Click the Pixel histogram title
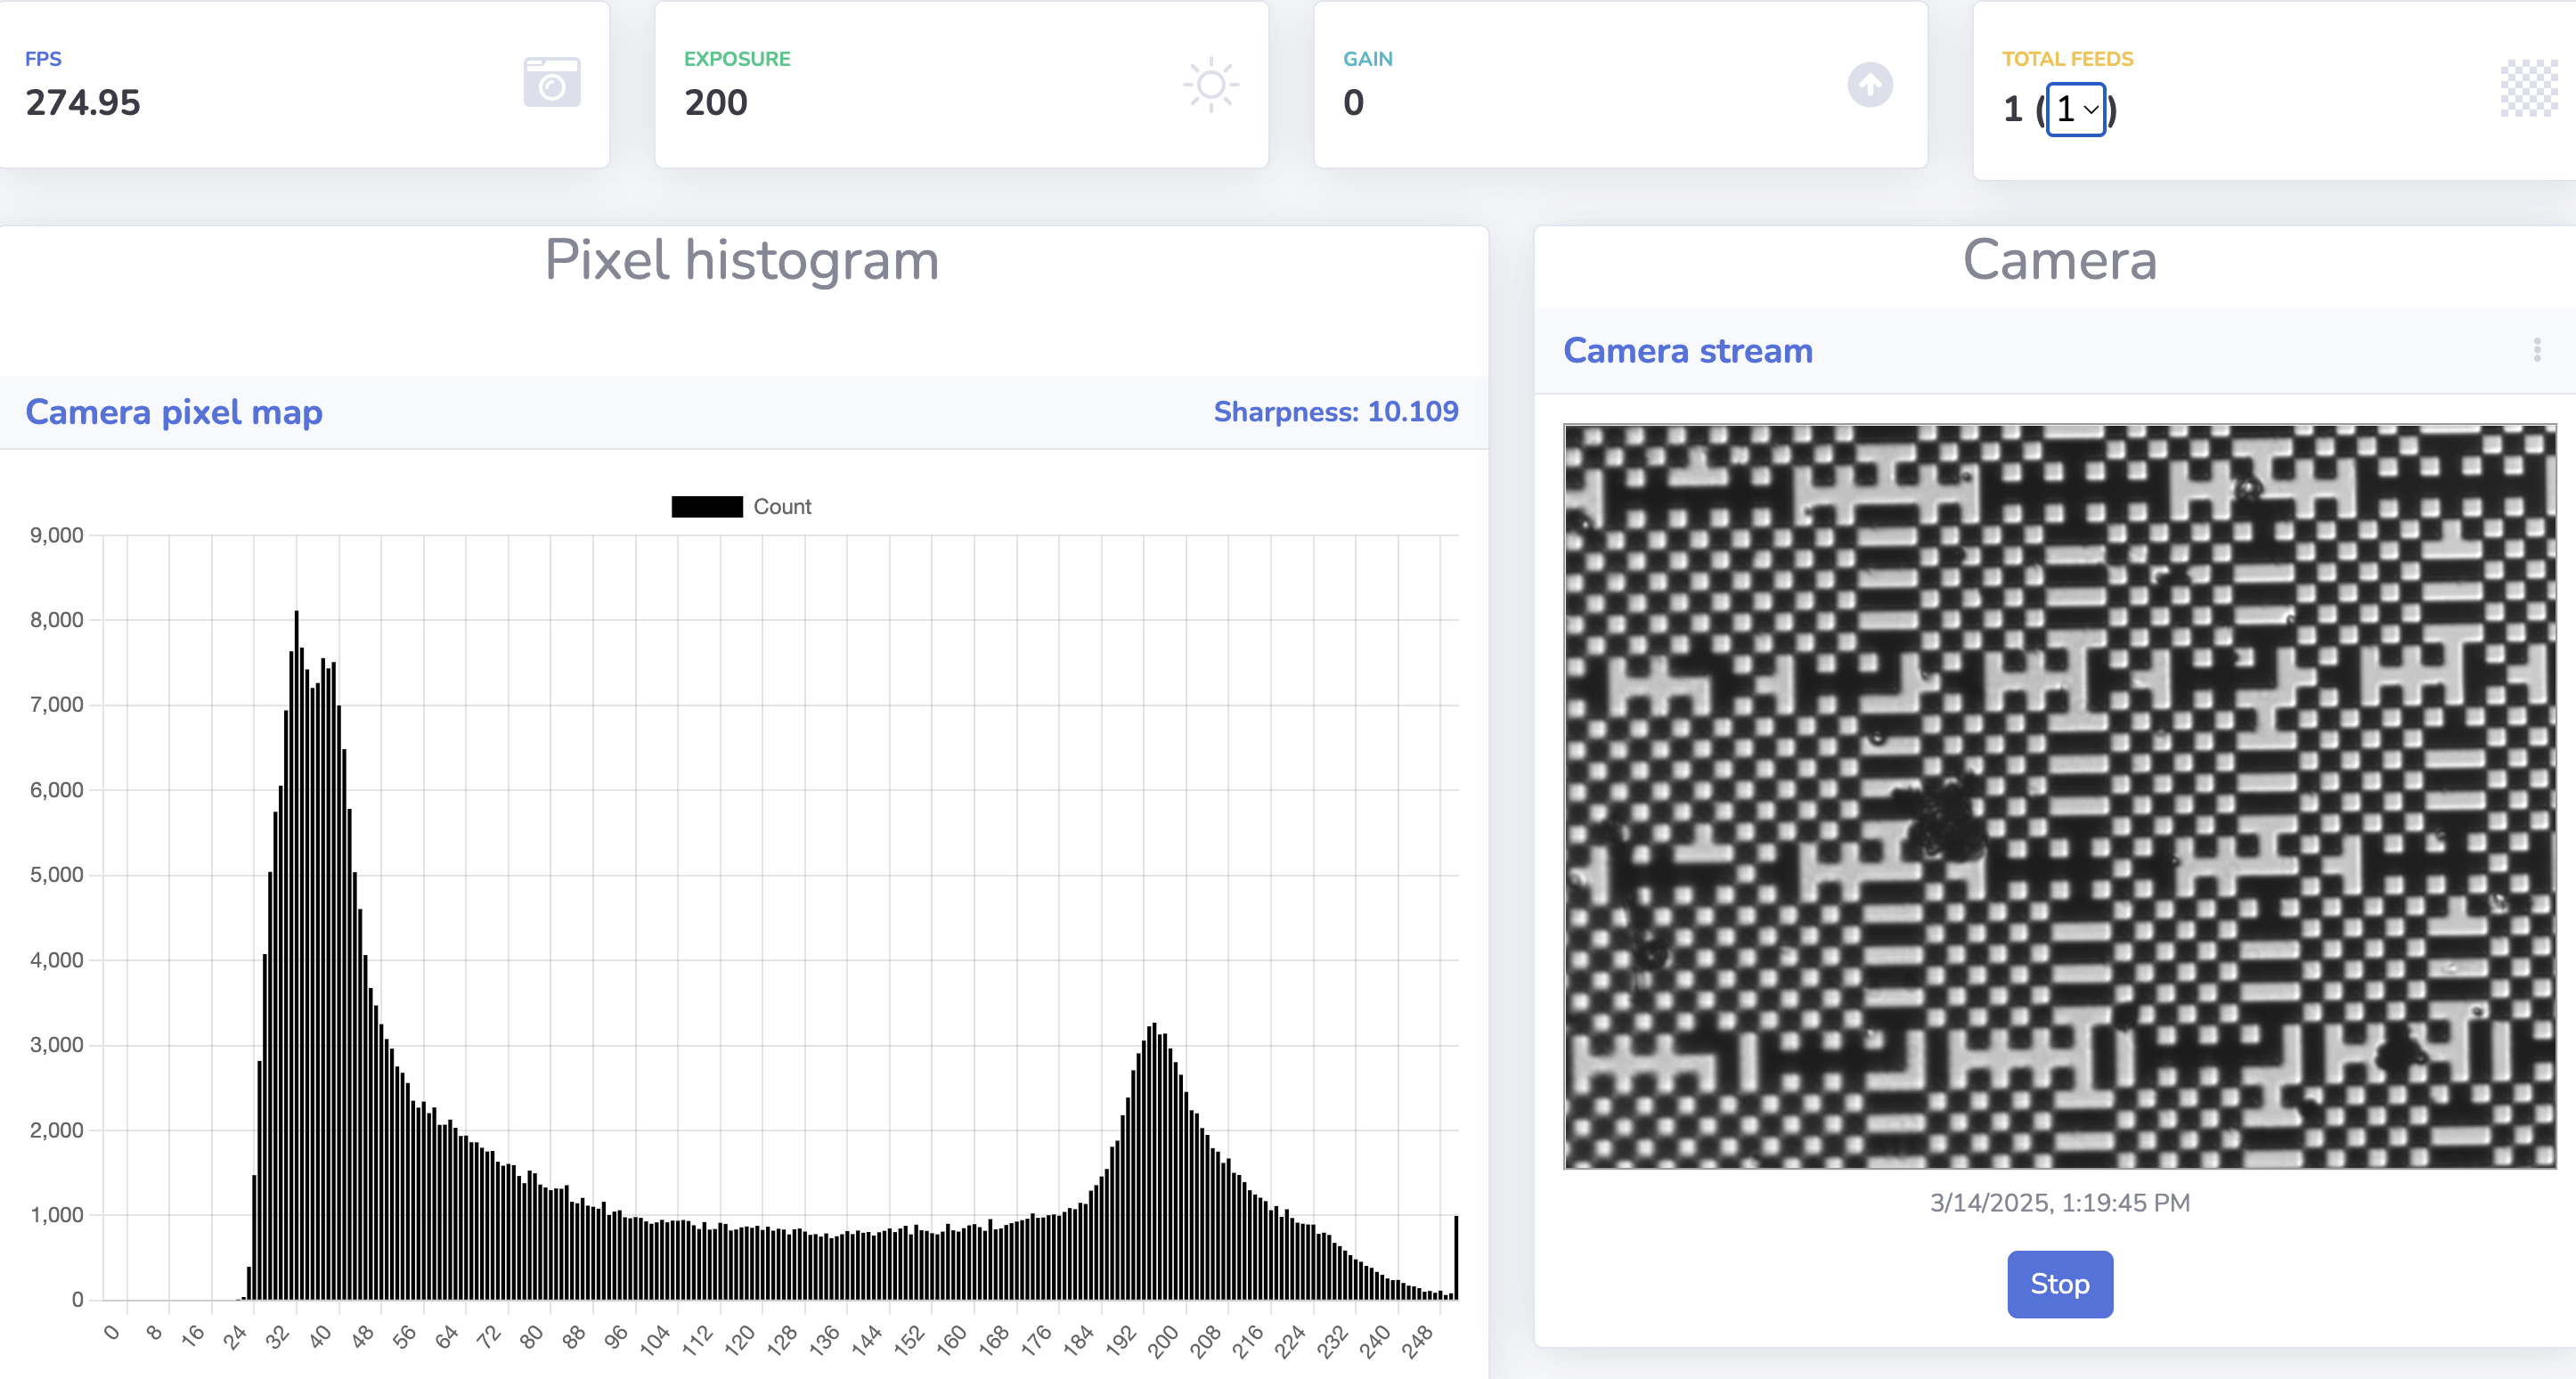Viewport: 2576px width, 1379px height. click(x=741, y=260)
